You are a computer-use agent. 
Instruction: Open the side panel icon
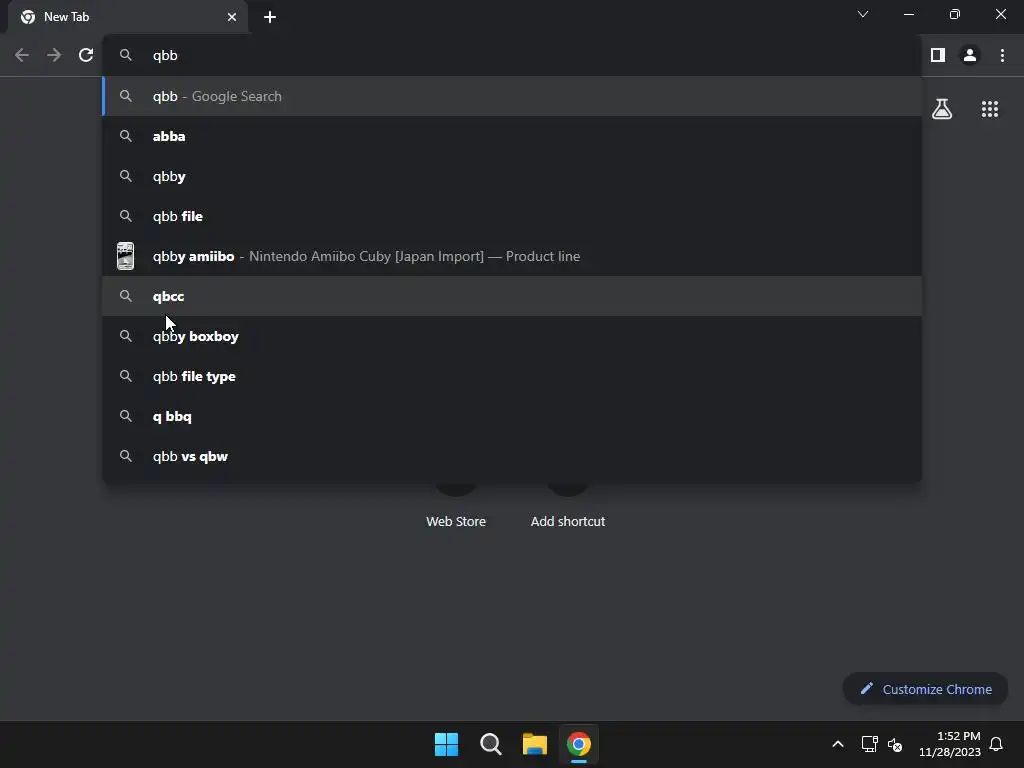tap(938, 56)
